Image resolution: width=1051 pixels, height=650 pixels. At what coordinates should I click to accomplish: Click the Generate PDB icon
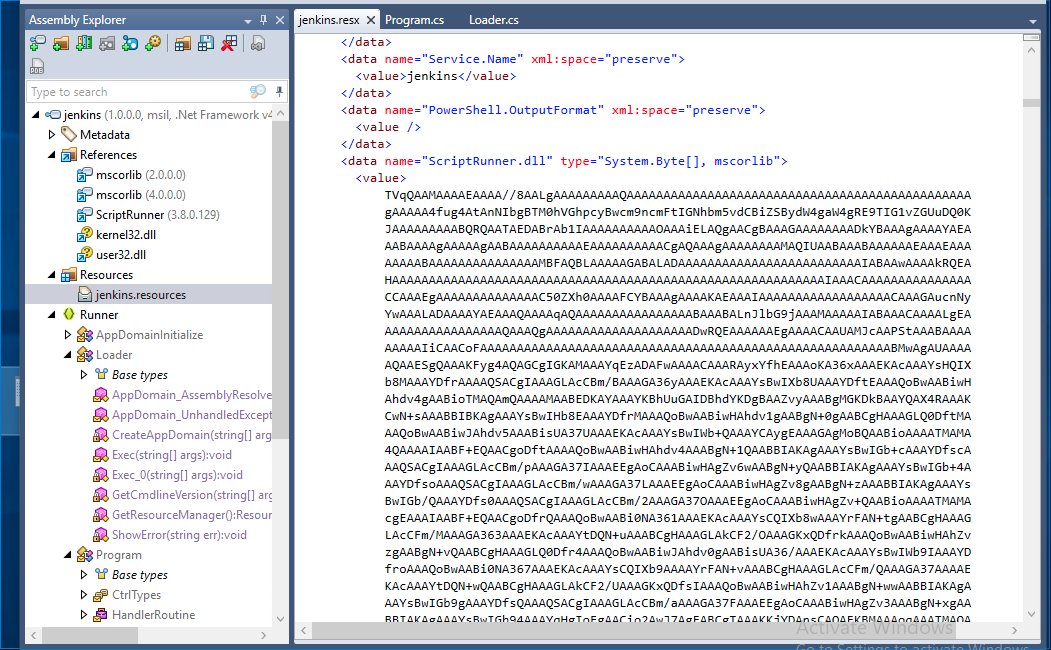click(x=37, y=66)
